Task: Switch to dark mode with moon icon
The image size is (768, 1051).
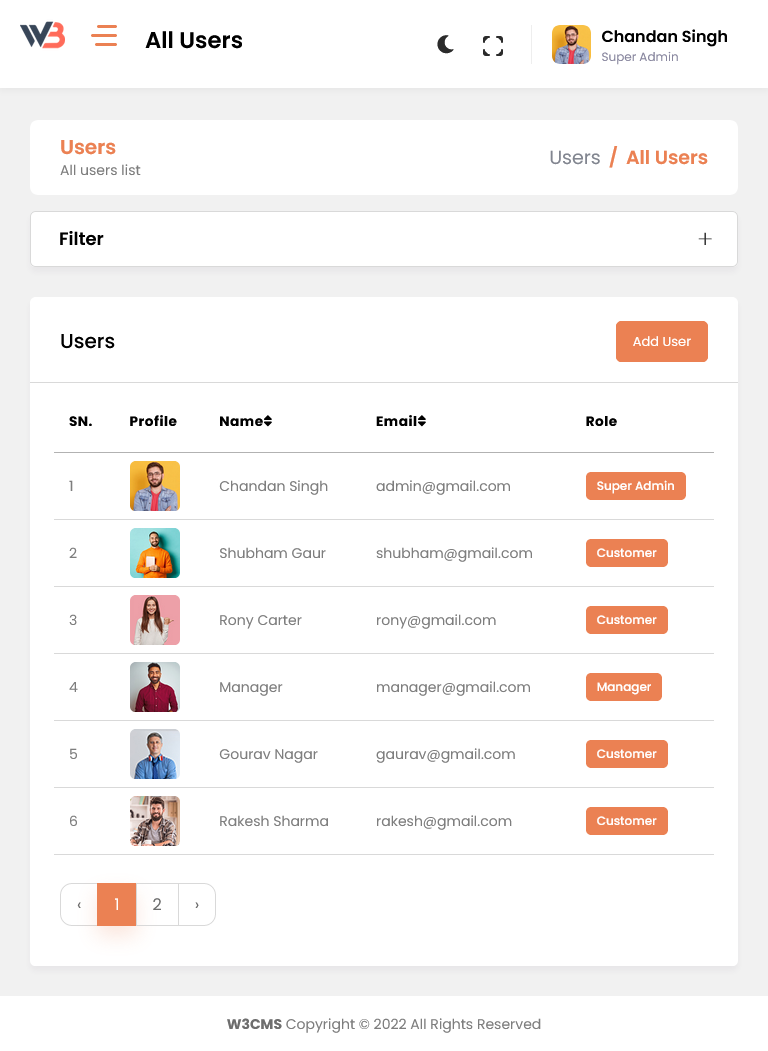Action: click(446, 44)
